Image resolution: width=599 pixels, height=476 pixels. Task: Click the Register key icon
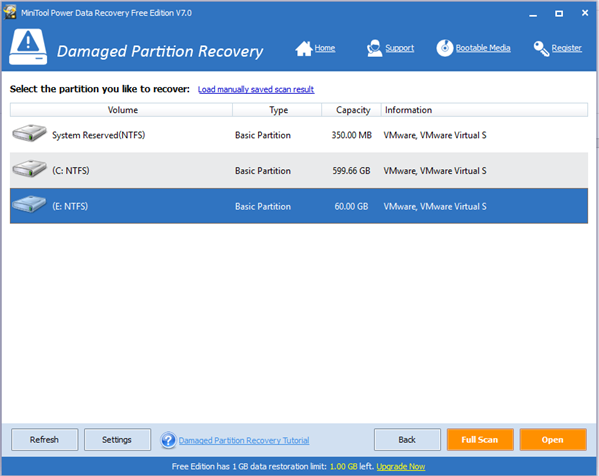click(x=541, y=49)
